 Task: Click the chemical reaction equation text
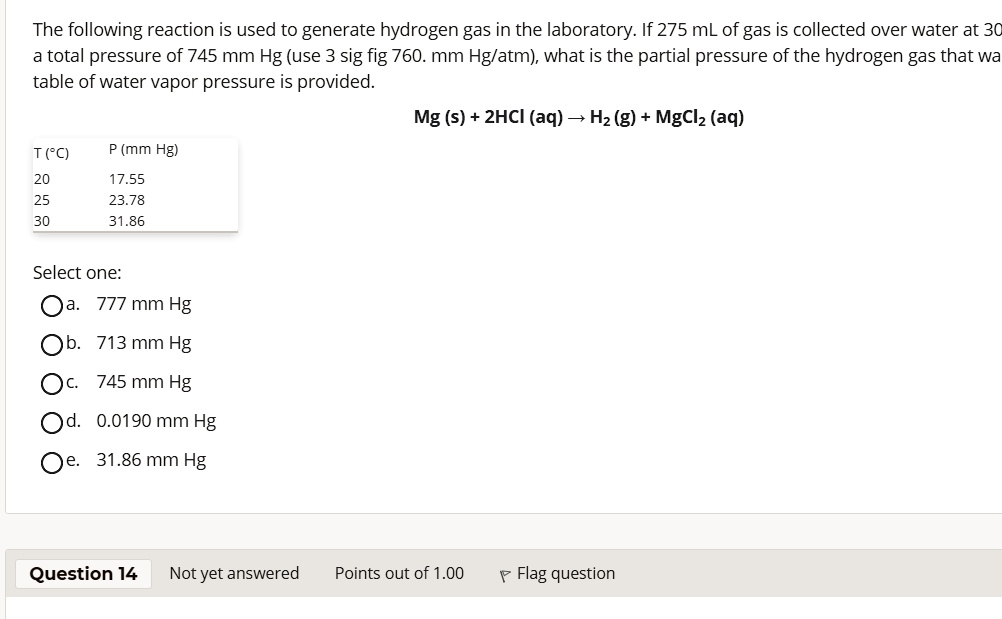point(580,116)
